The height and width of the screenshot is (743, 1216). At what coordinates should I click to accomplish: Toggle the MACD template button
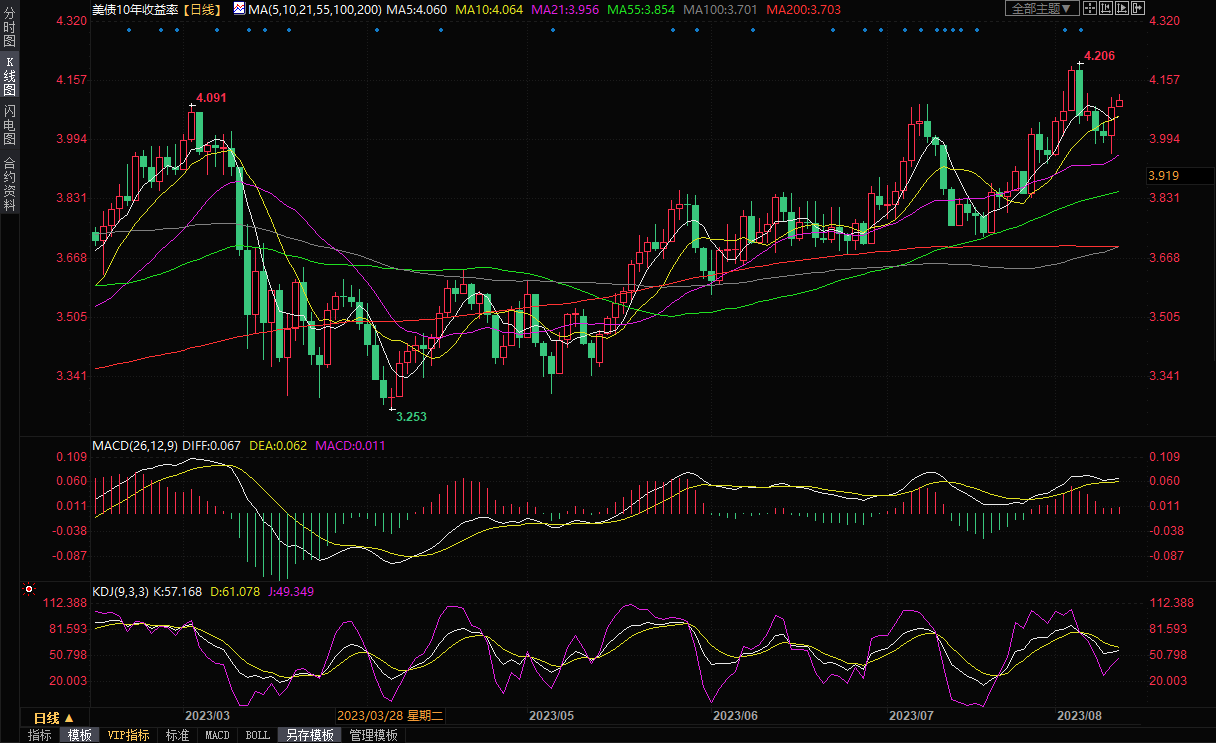click(217, 735)
